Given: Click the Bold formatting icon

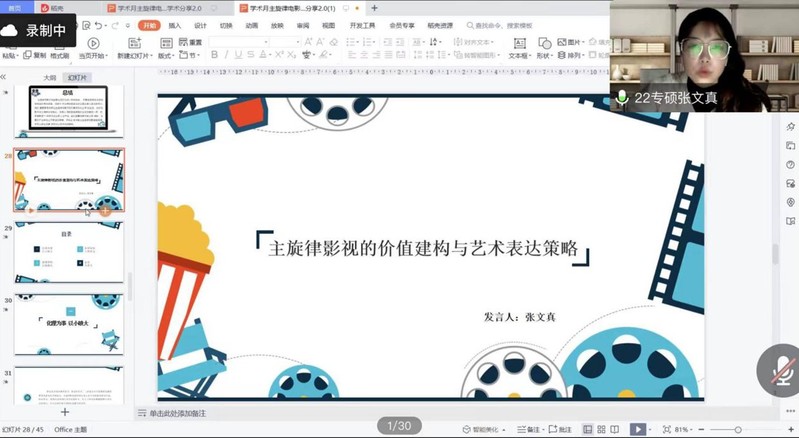Looking at the screenshot, I should pos(214,55).
